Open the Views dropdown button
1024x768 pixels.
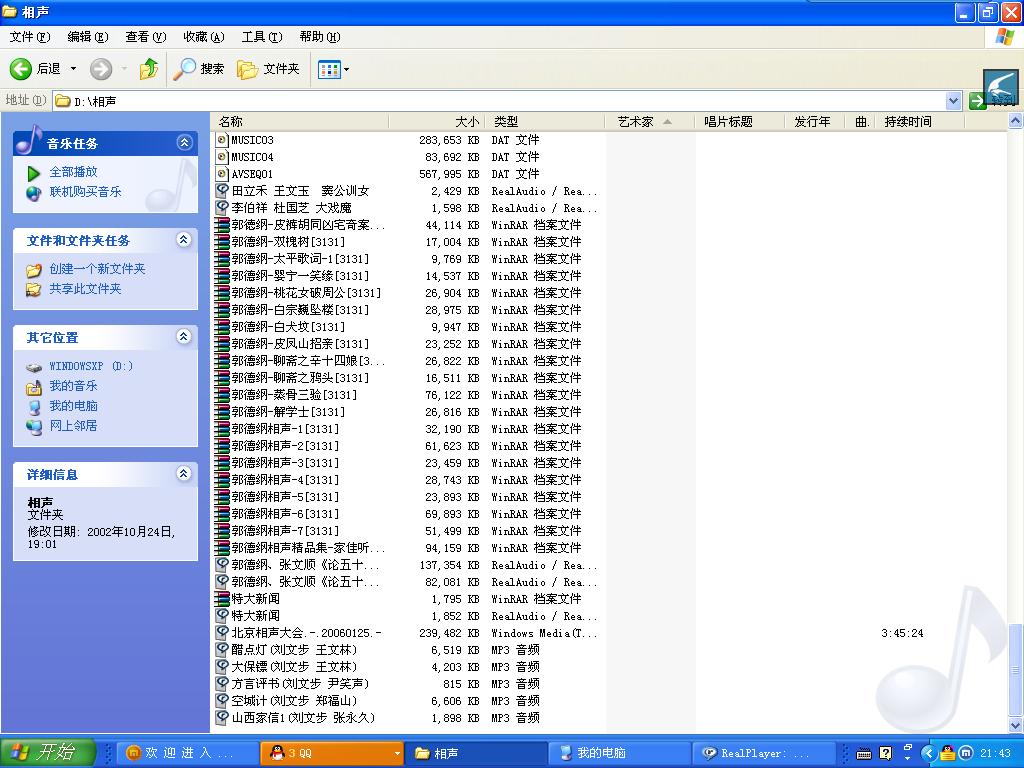(x=333, y=69)
